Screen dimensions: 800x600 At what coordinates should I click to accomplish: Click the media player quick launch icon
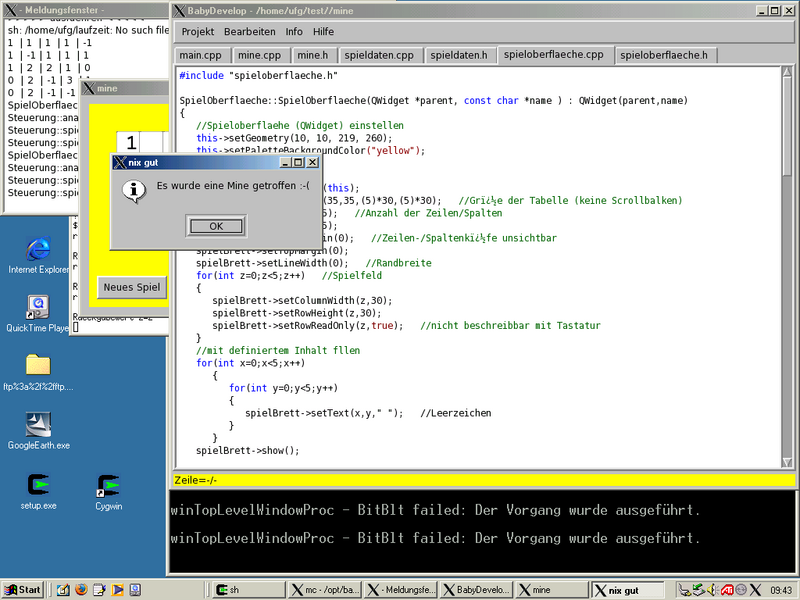[117, 590]
